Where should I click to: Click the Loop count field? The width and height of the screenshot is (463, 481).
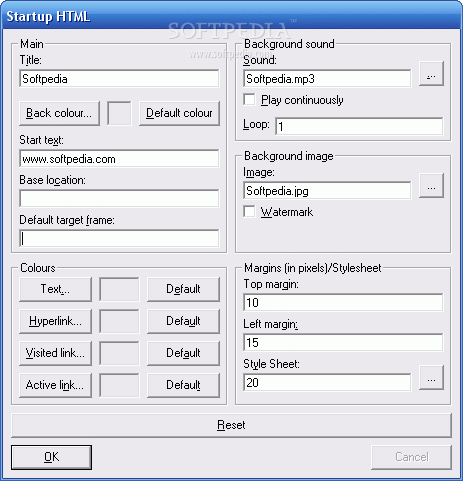[x=359, y=126]
